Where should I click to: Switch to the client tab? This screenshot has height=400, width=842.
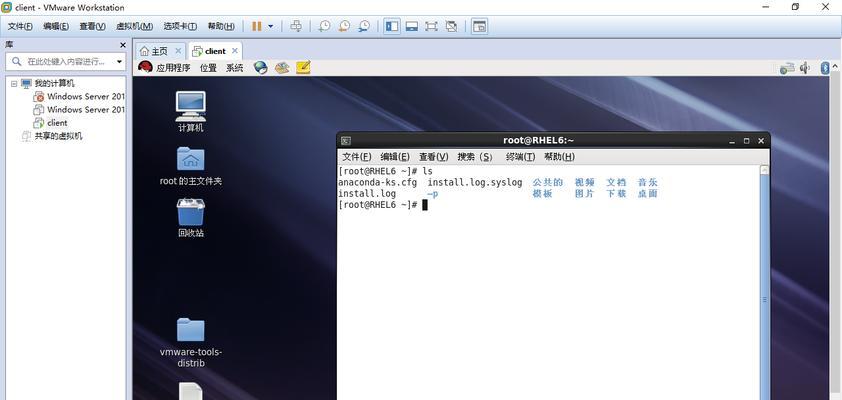click(215, 51)
